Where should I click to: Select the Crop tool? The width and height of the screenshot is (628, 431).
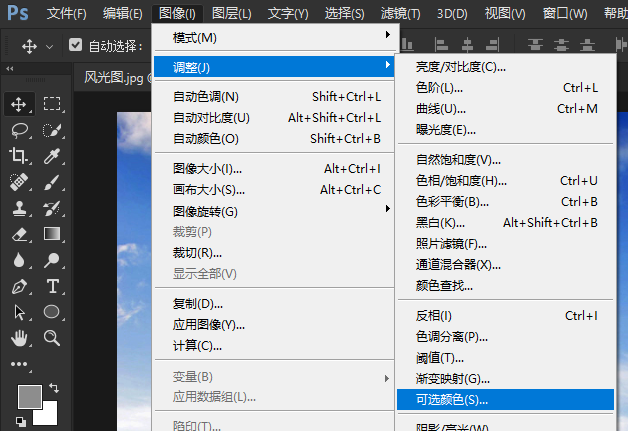(18, 155)
